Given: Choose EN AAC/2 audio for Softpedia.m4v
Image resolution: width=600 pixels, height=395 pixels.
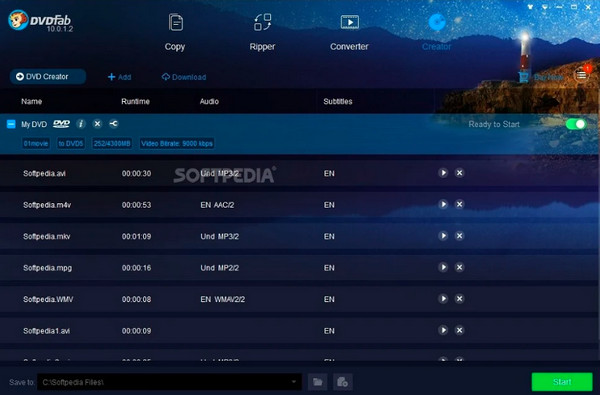Looking at the screenshot, I should [x=217, y=205].
